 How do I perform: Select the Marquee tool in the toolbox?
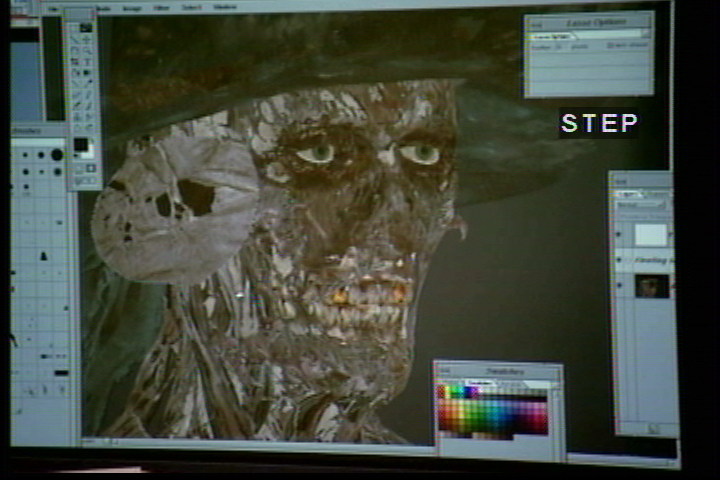(x=74, y=28)
